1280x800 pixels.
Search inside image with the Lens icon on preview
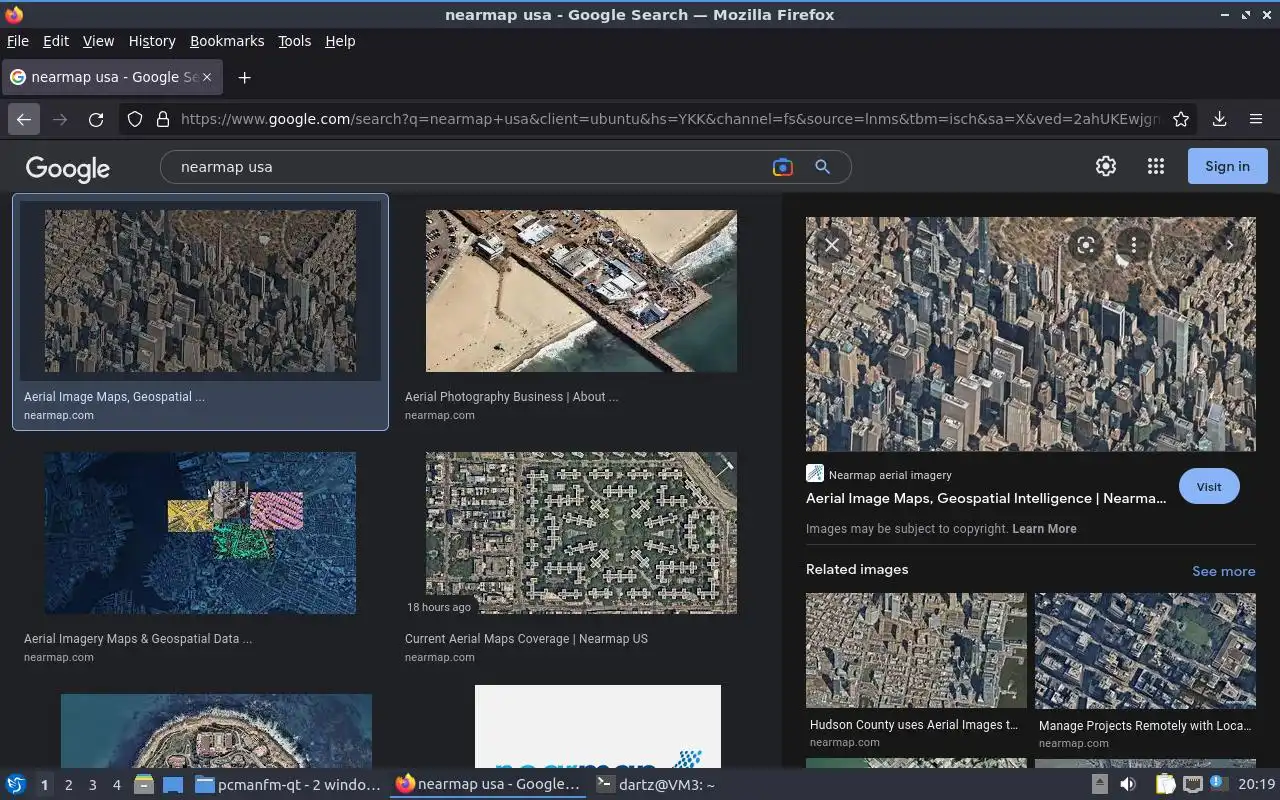tap(1086, 245)
